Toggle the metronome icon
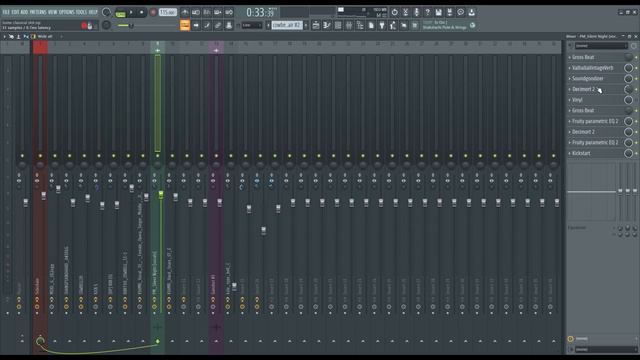The image size is (640, 360). click(185, 13)
